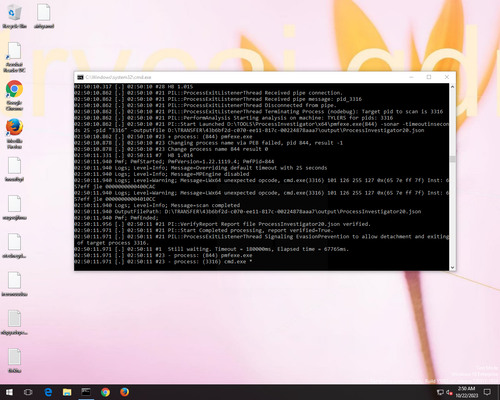The image size is (500, 400).
Task: Minimize the cmd.exe window
Action: click(411, 77)
